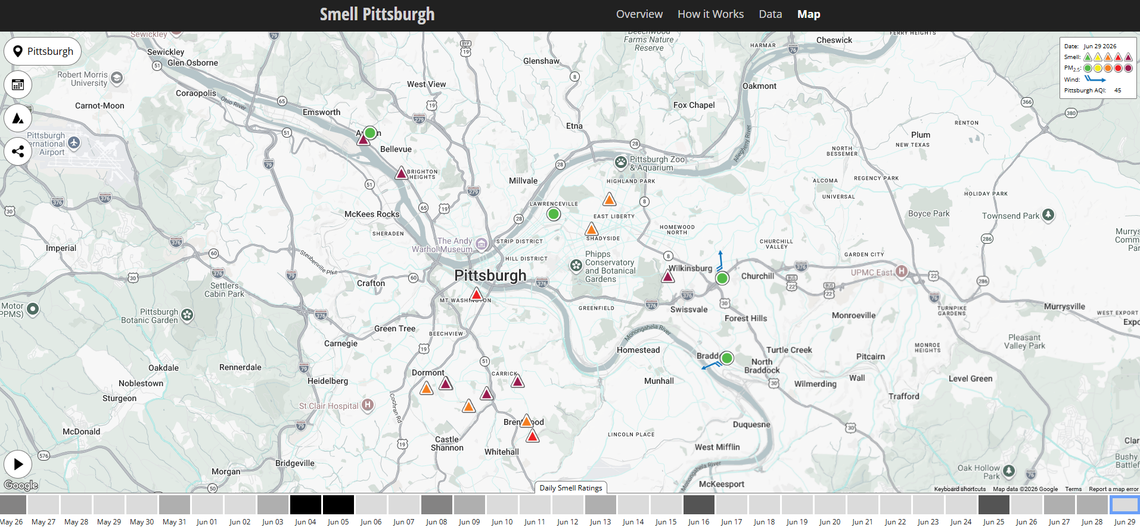Click orange smell triangle above Shadyside label

[x=592, y=229]
